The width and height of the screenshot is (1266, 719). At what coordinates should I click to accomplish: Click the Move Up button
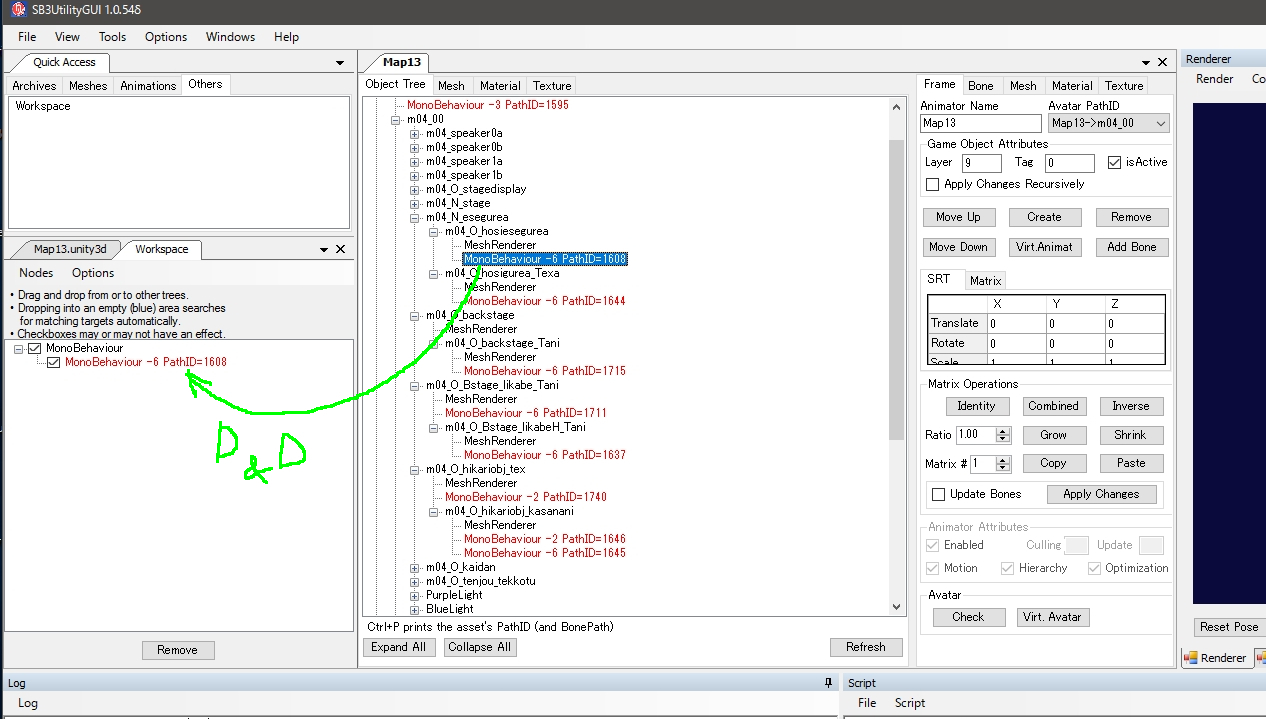pyautogui.click(x=958, y=217)
